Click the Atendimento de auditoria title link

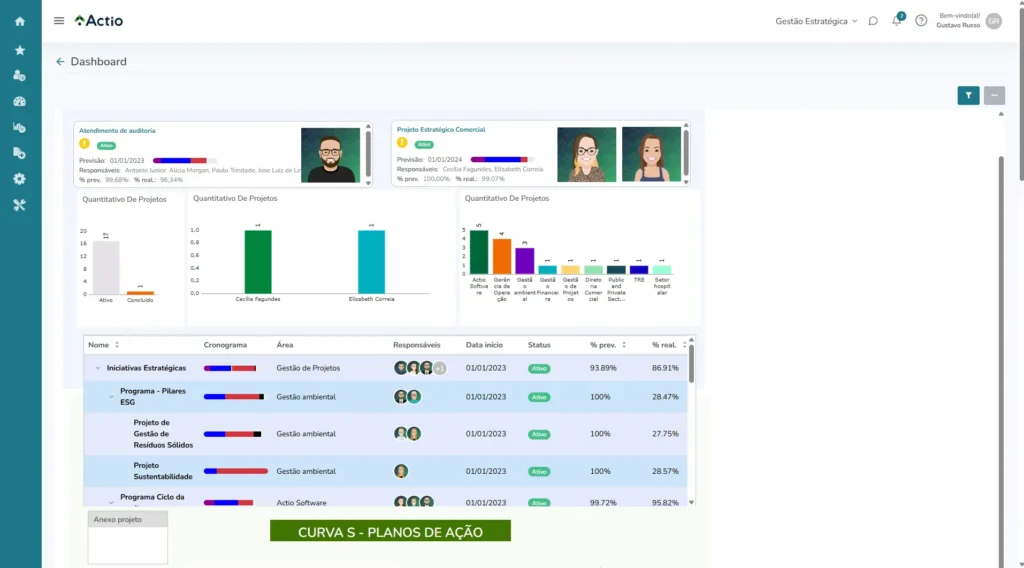coord(117,131)
